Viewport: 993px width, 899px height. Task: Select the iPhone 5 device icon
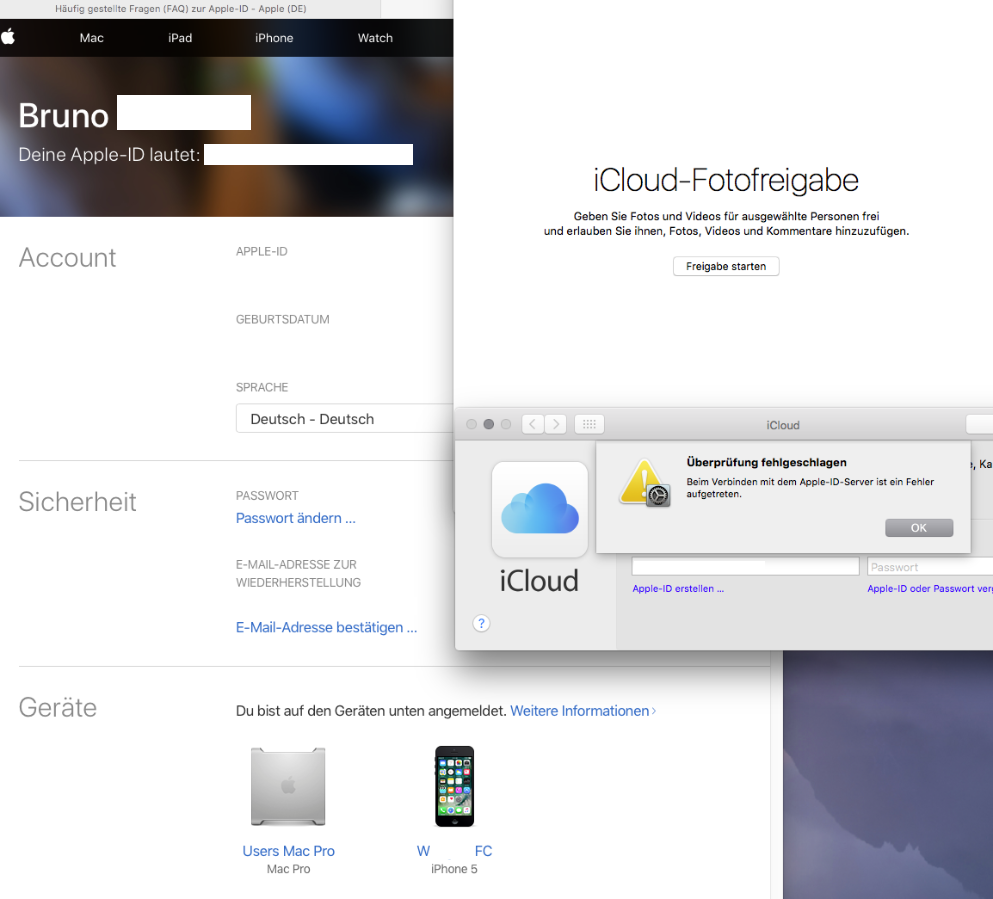point(454,786)
